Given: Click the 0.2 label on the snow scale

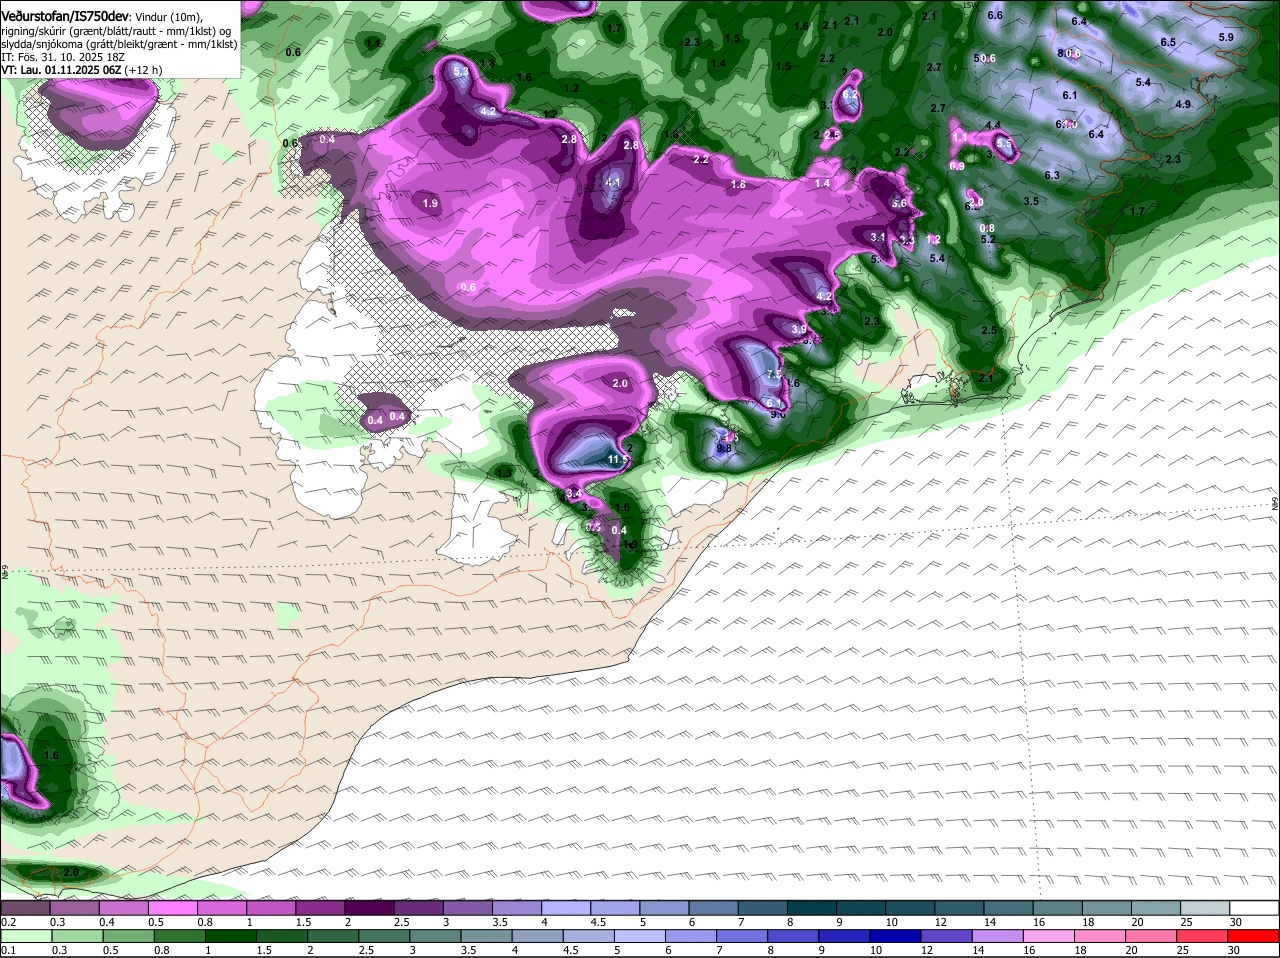Looking at the screenshot, I should pos(8,921).
